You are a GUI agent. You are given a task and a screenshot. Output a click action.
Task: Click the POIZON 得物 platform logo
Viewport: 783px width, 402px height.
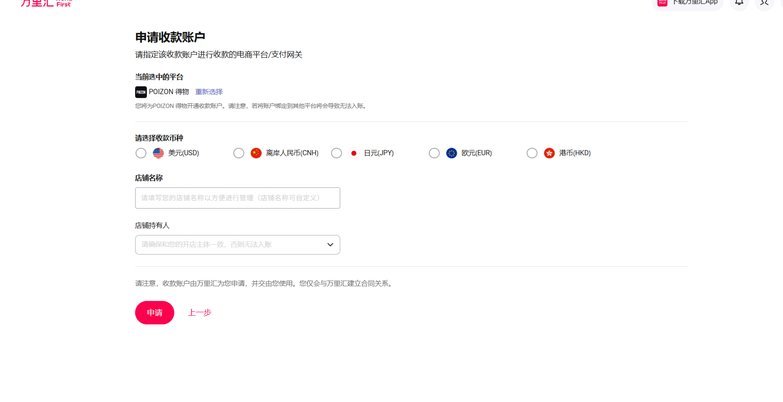click(141, 92)
